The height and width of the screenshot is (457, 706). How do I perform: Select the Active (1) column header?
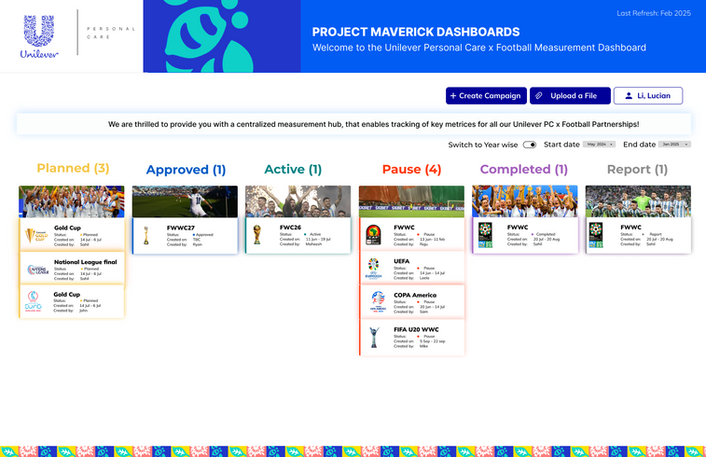[293, 169]
